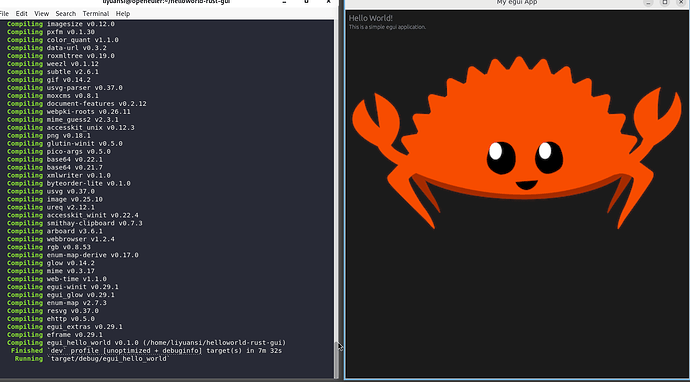Viewport: 690px width, 382px height.
Task: Click the 'egui_hello_world v0.1.0' compile line
Action: pos(147,343)
